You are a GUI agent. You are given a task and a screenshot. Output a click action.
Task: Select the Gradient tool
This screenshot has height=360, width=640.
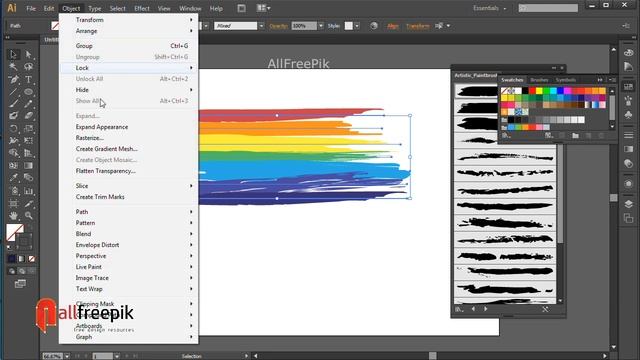click(28, 166)
